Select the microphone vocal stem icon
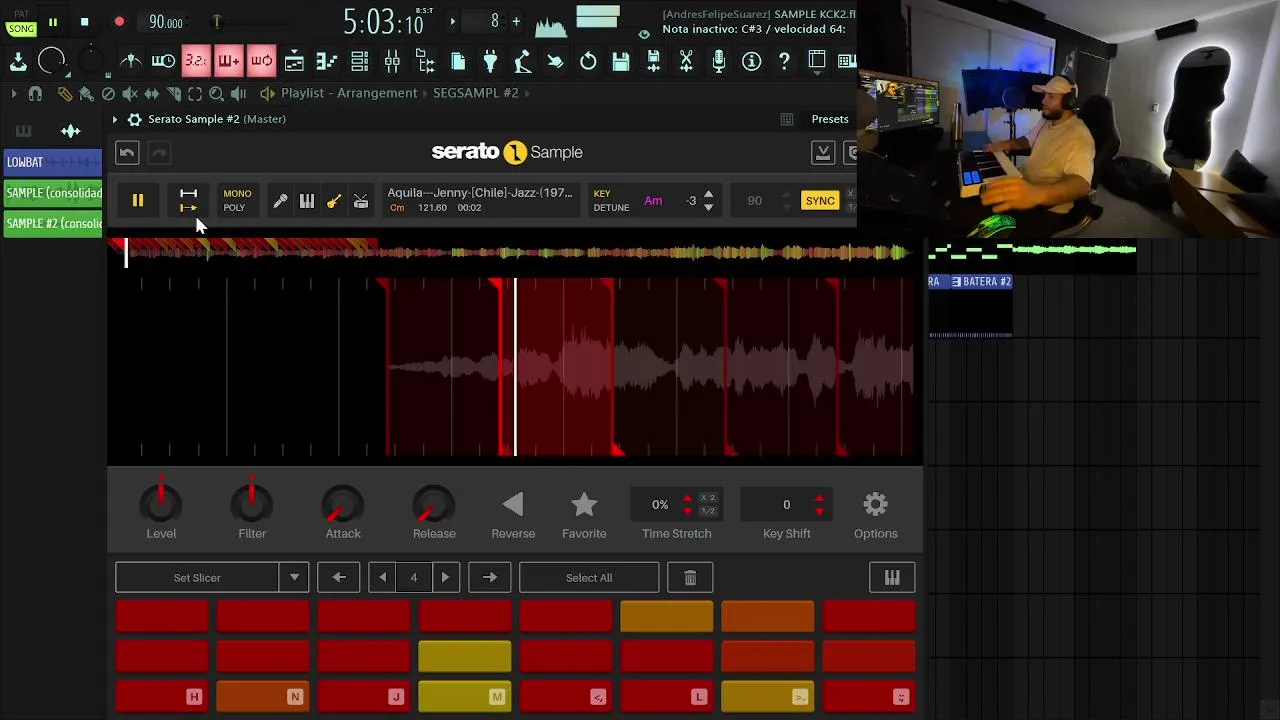This screenshot has width=1280, height=720. point(280,201)
